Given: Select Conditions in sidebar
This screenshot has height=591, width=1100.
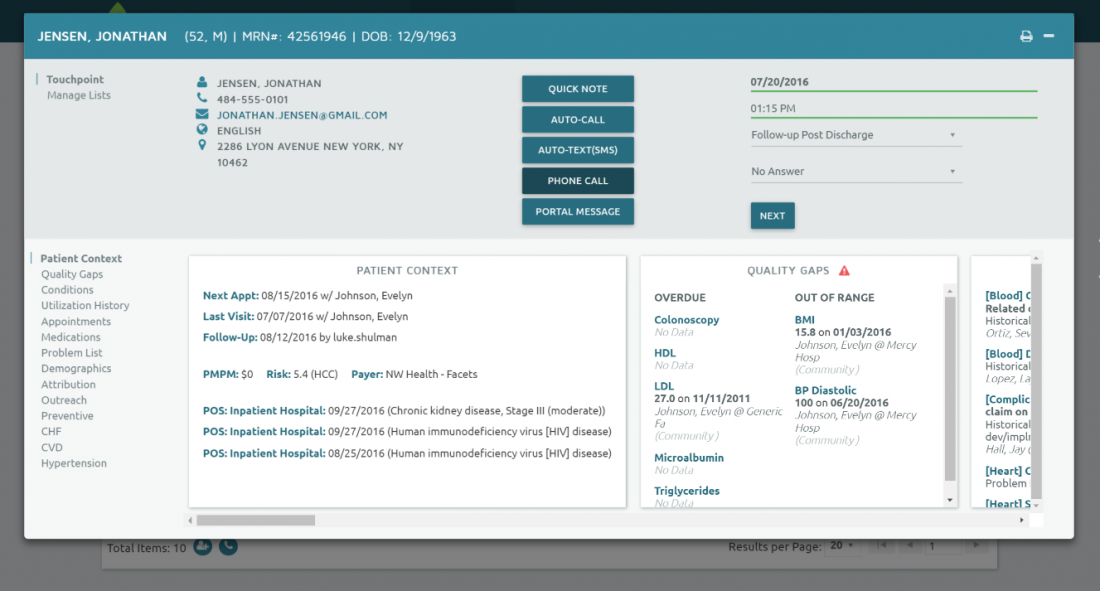Looking at the screenshot, I should [x=67, y=289].
